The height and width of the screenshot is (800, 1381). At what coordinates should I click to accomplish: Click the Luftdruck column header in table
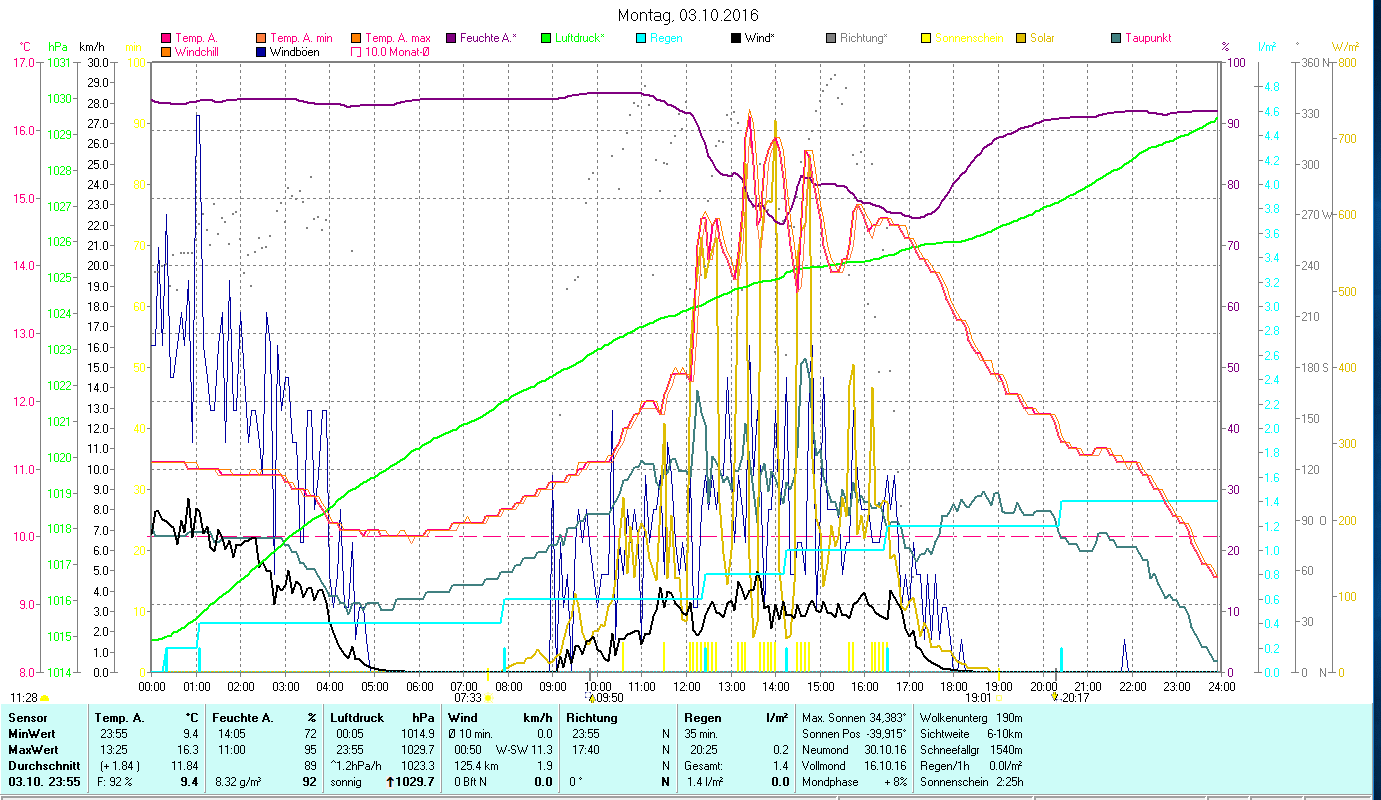(x=357, y=718)
